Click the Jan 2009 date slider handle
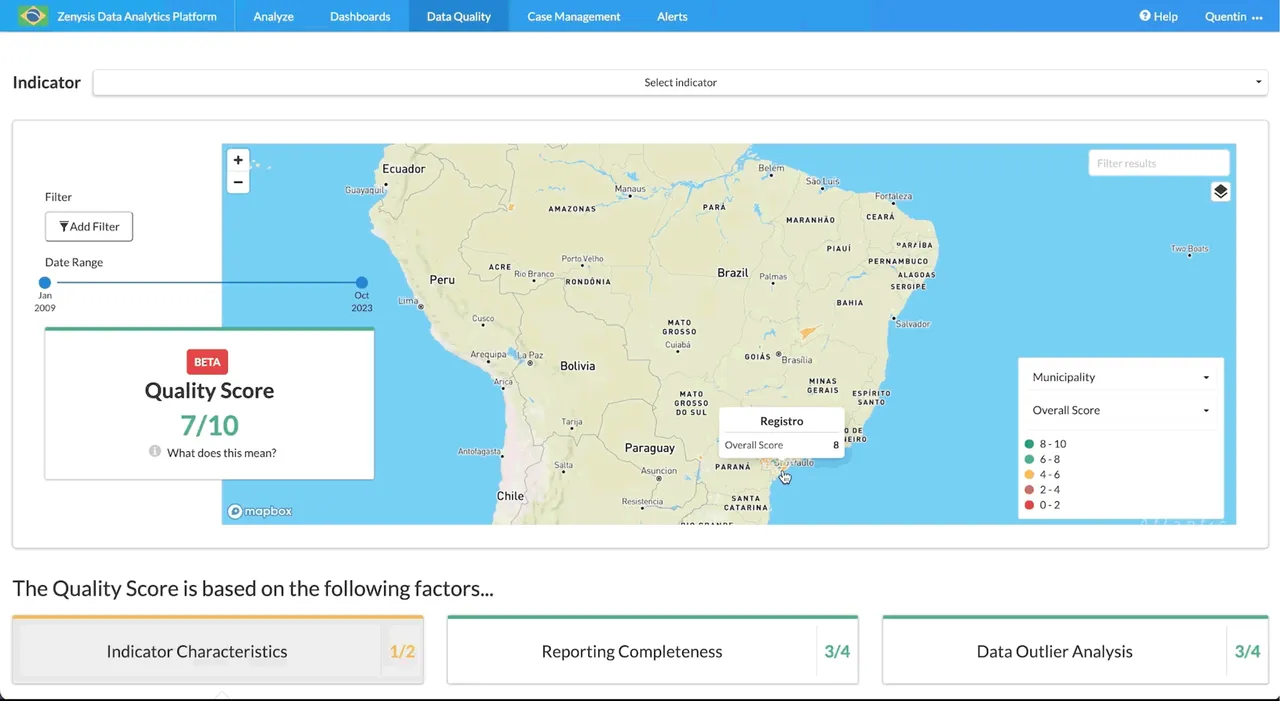1280x701 pixels. coord(45,283)
